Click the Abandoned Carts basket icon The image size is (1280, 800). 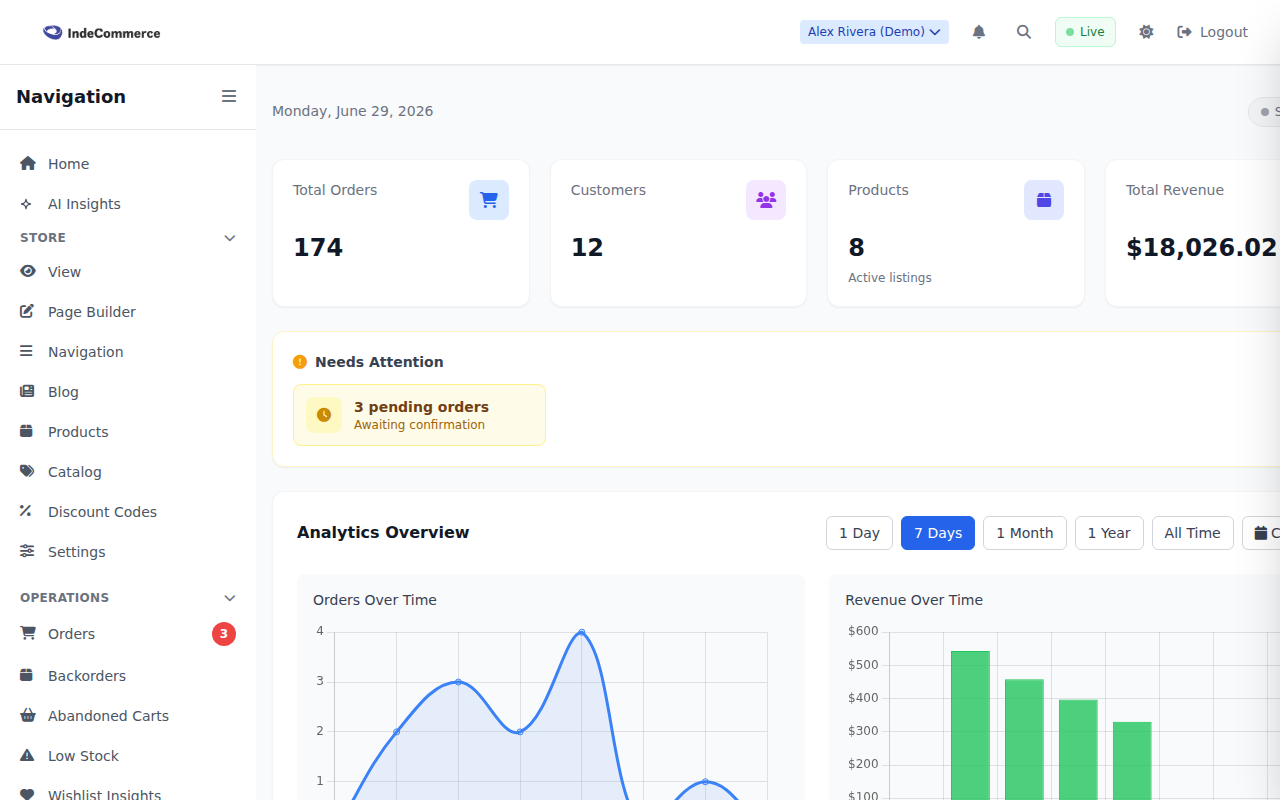(x=28, y=715)
